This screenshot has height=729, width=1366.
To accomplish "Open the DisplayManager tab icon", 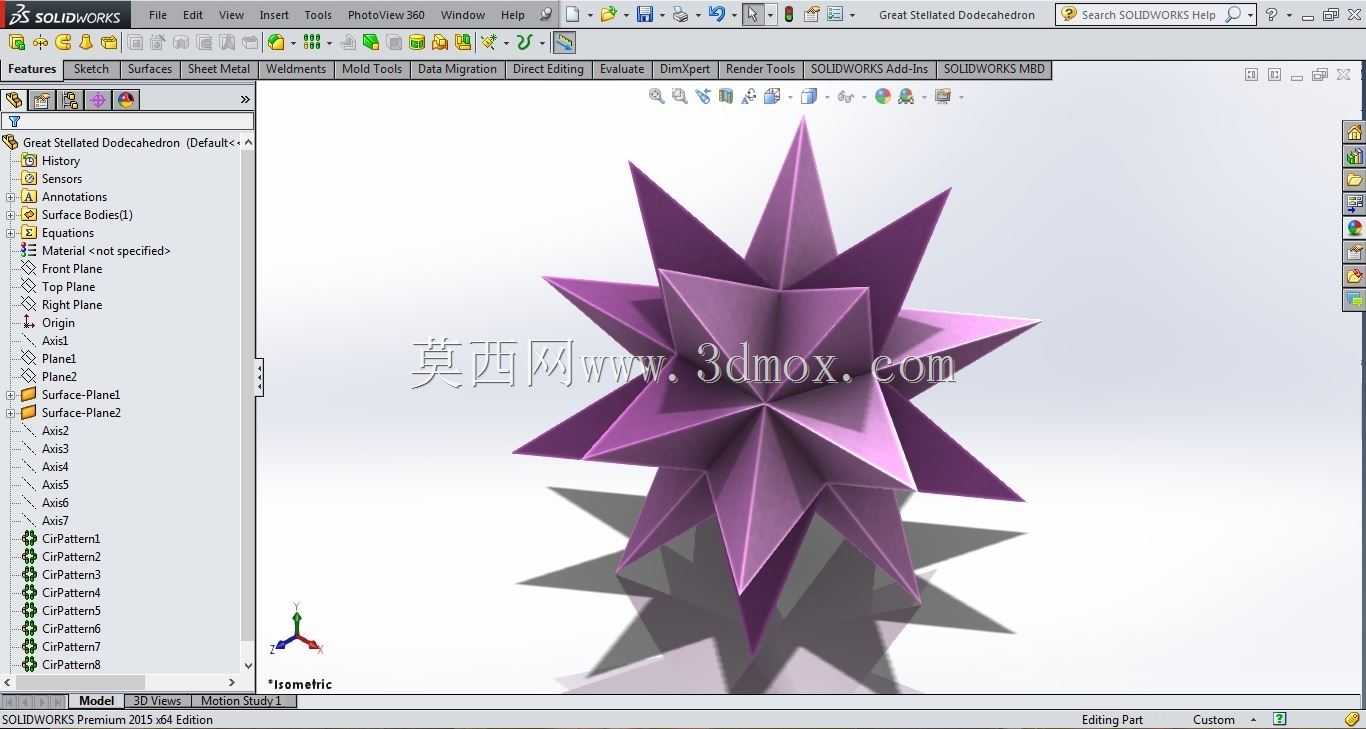I will (126, 100).
